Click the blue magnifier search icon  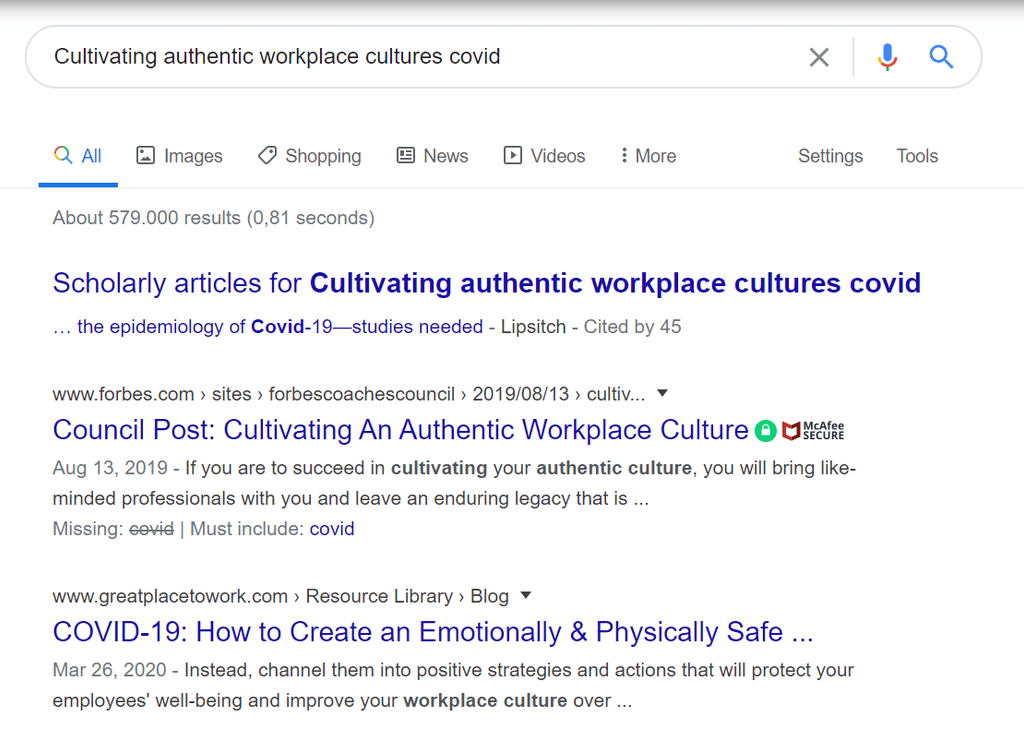coord(941,57)
